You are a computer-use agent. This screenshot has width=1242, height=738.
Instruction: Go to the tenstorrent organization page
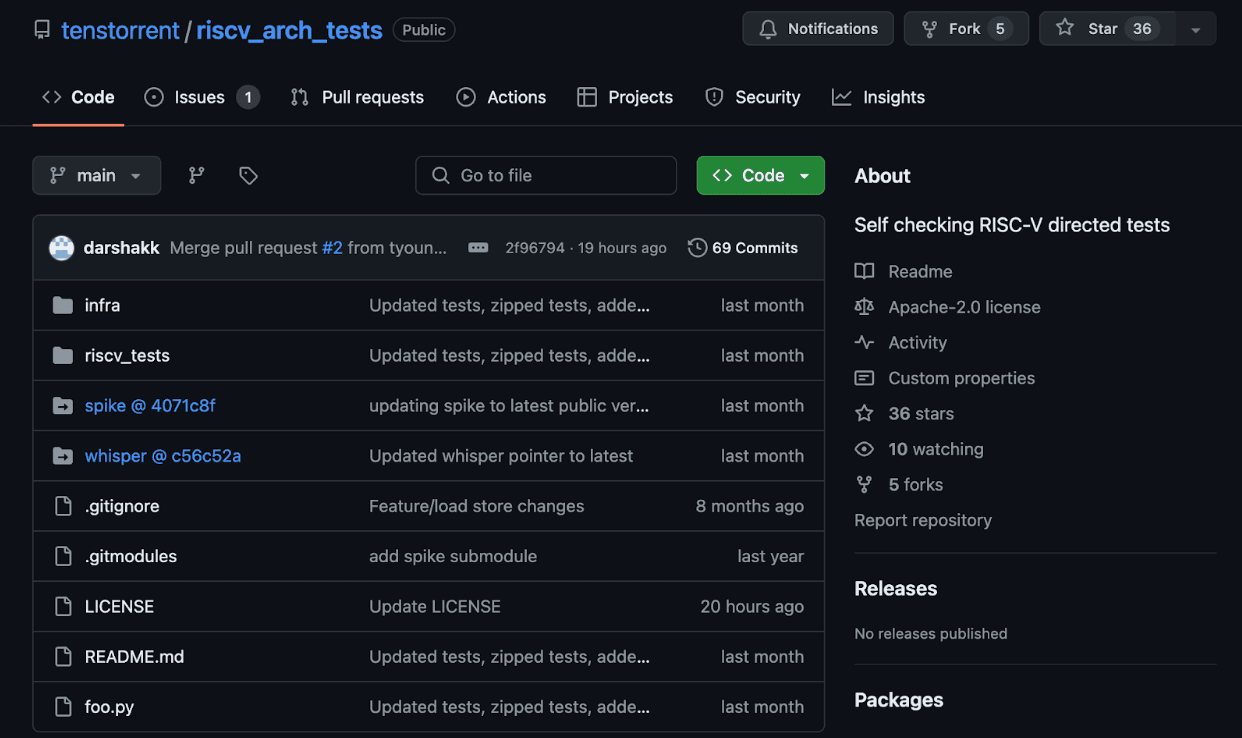tap(120, 30)
